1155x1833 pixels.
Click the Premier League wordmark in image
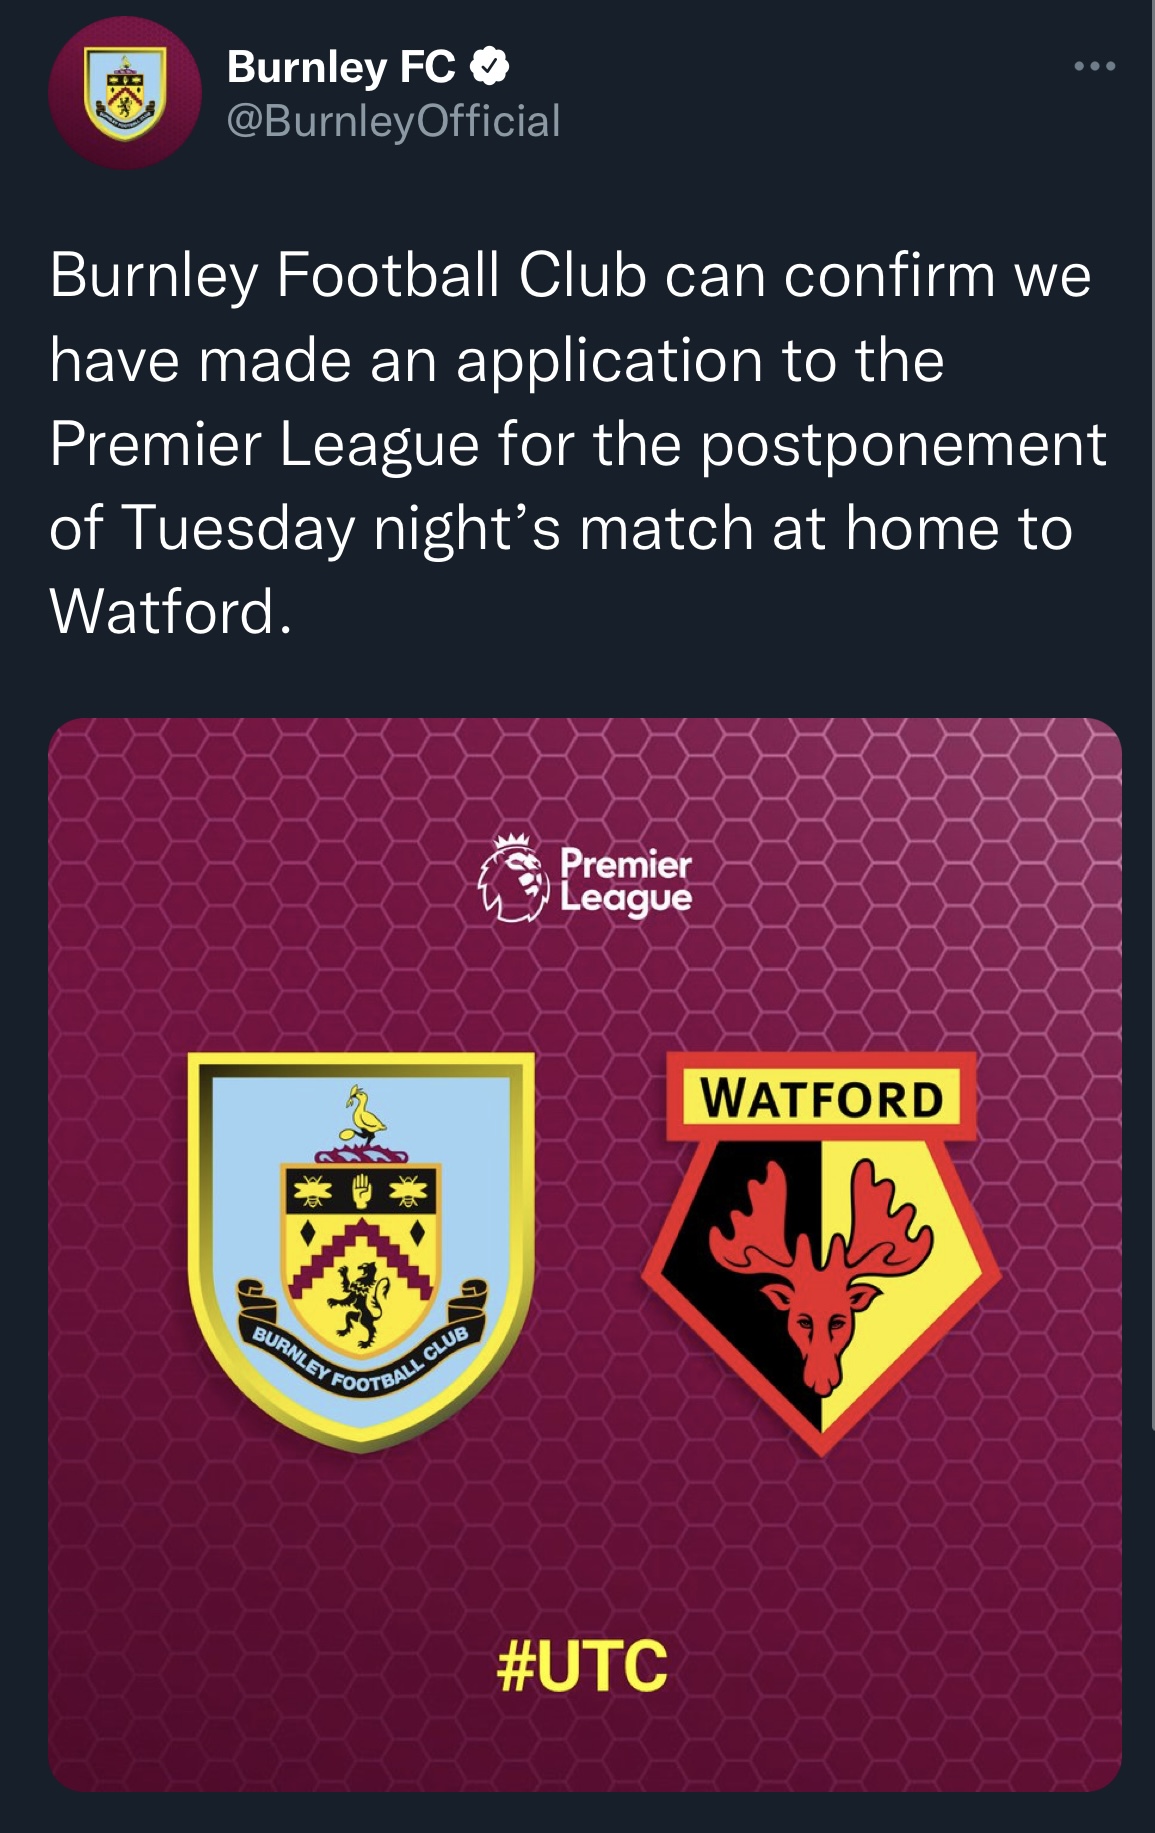pos(625,880)
